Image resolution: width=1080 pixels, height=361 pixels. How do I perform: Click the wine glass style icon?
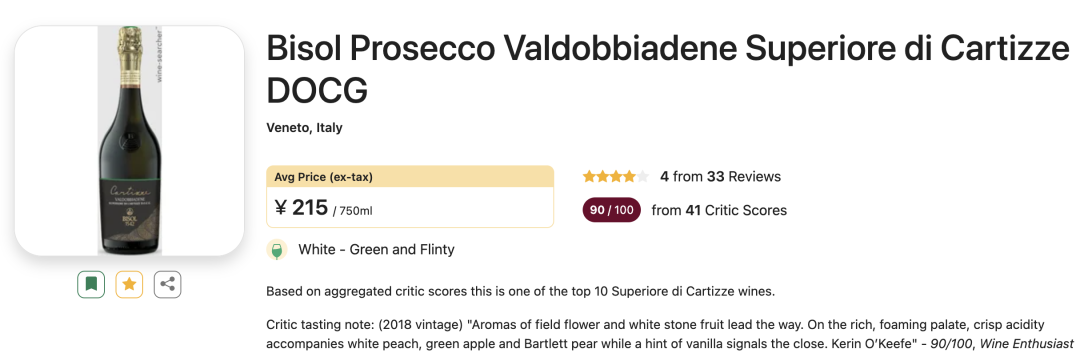click(277, 250)
